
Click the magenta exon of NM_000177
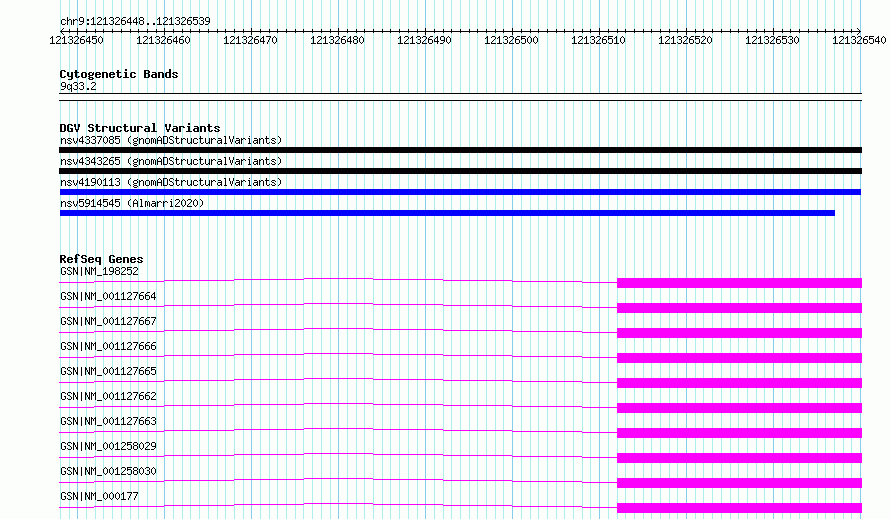(x=740, y=508)
